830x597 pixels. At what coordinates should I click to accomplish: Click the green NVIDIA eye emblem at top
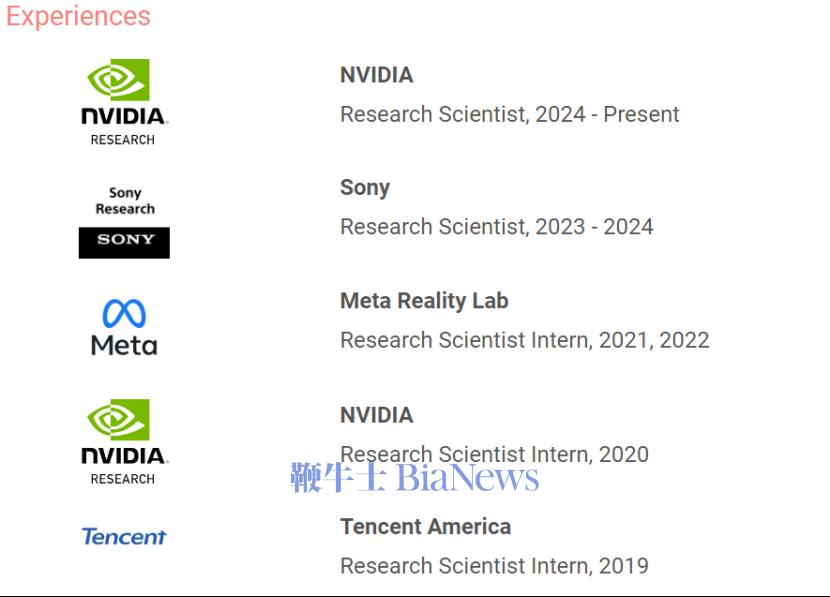click(119, 79)
